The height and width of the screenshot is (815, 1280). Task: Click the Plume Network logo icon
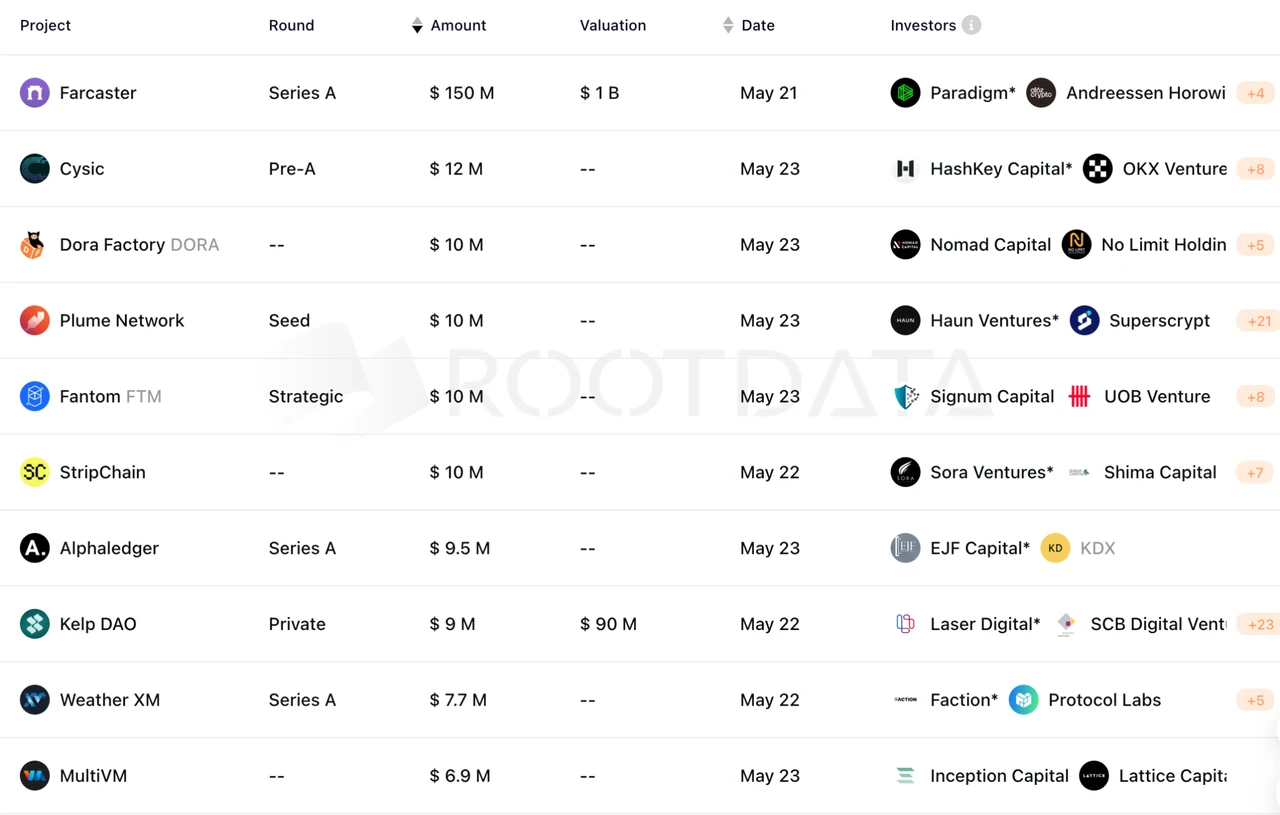35,321
